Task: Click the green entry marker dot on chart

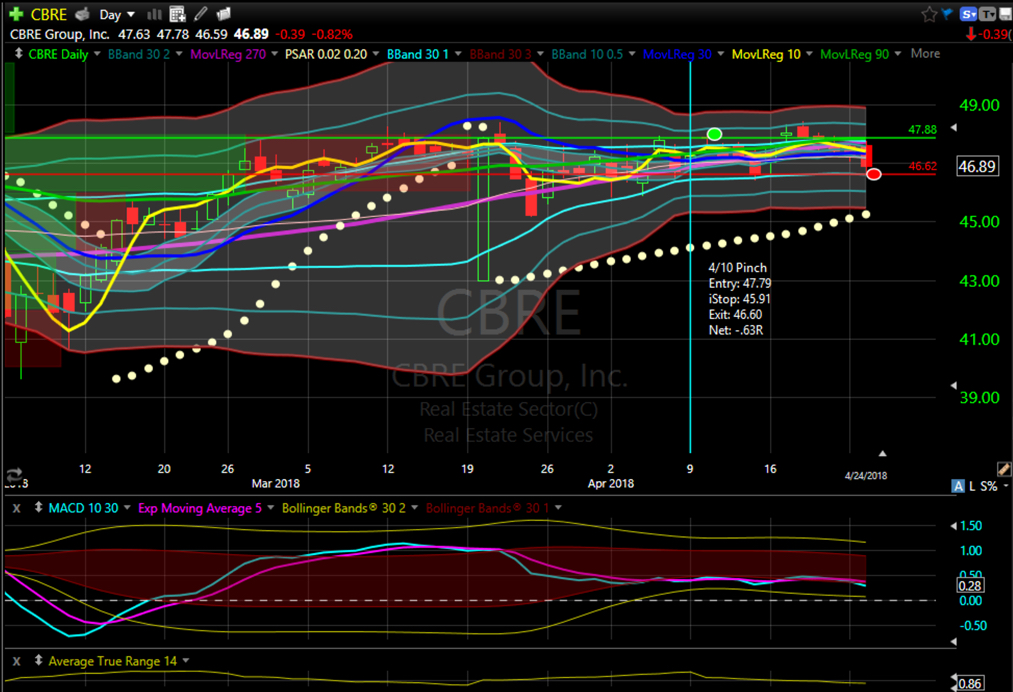Action: coord(714,134)
